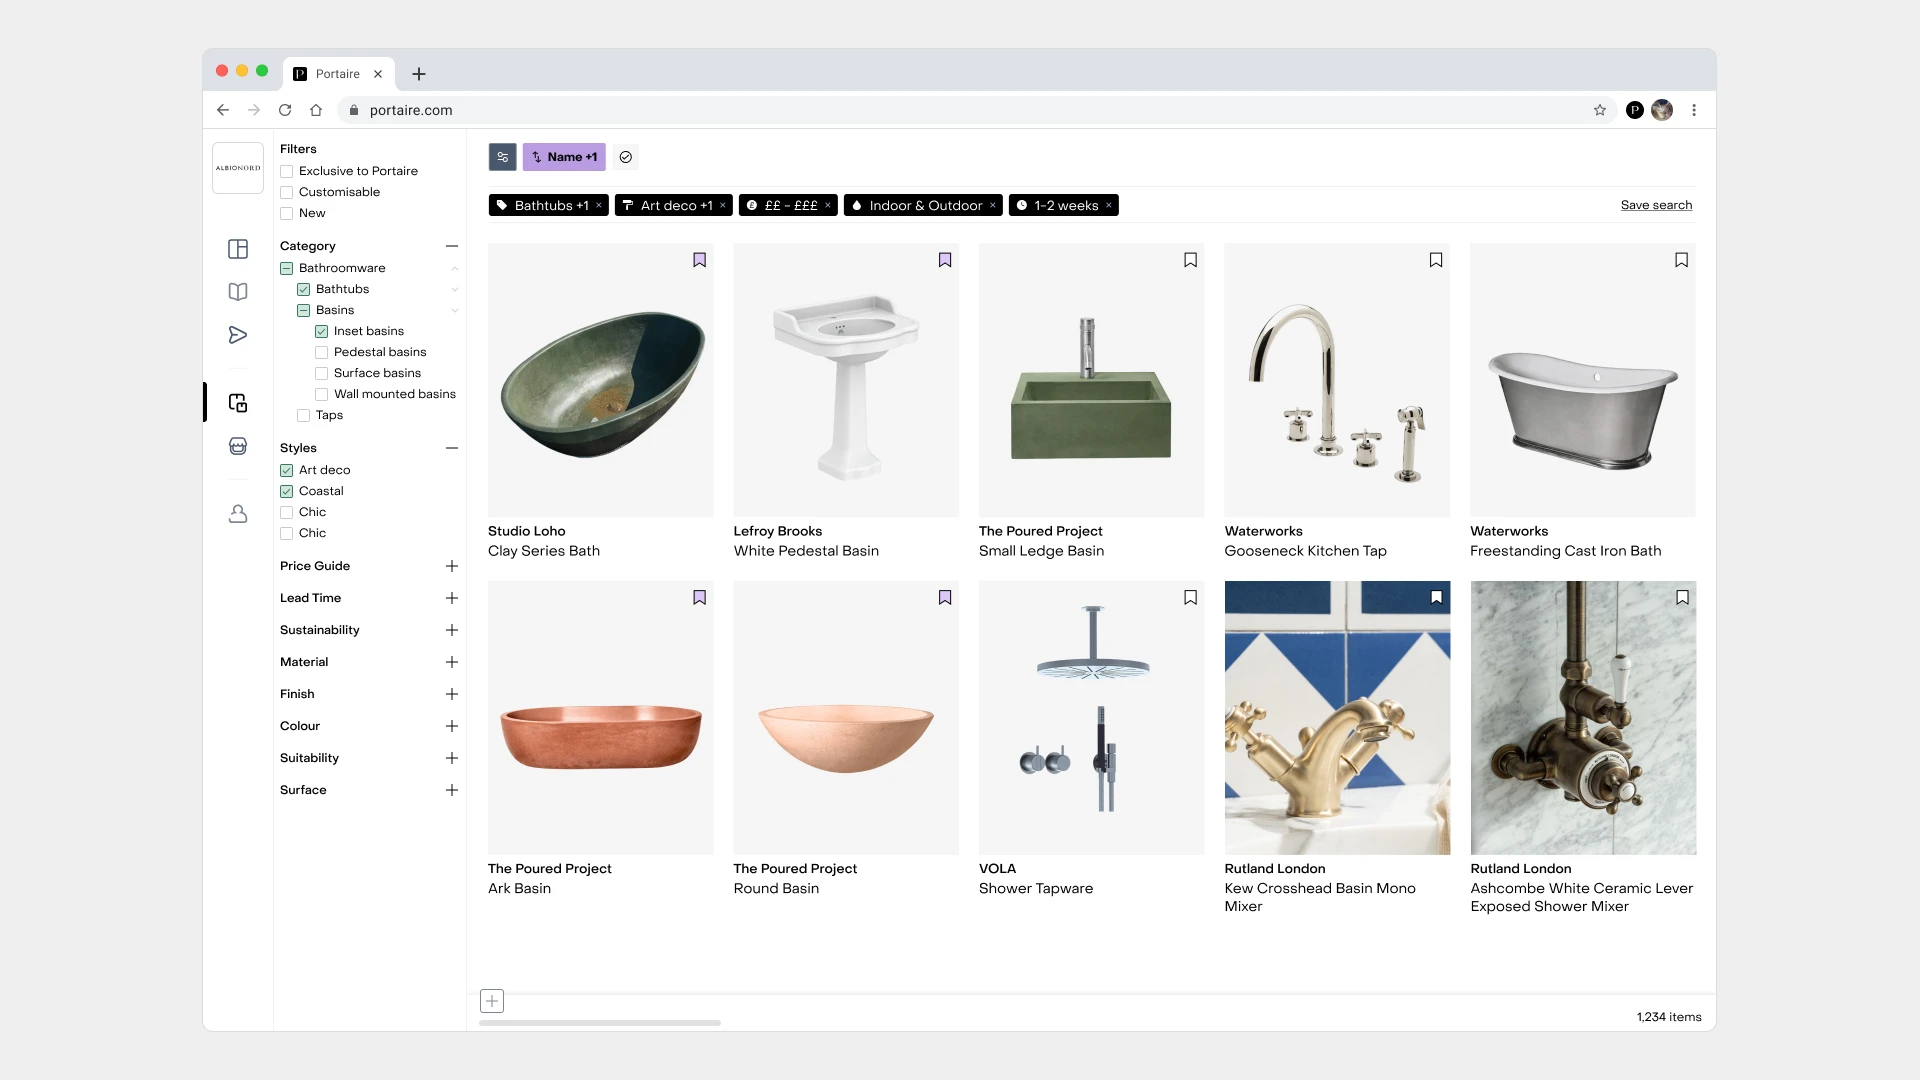Bookmark the Studio Loho Clay Series Bath
1920x1080 pixels.
[700, 260]
